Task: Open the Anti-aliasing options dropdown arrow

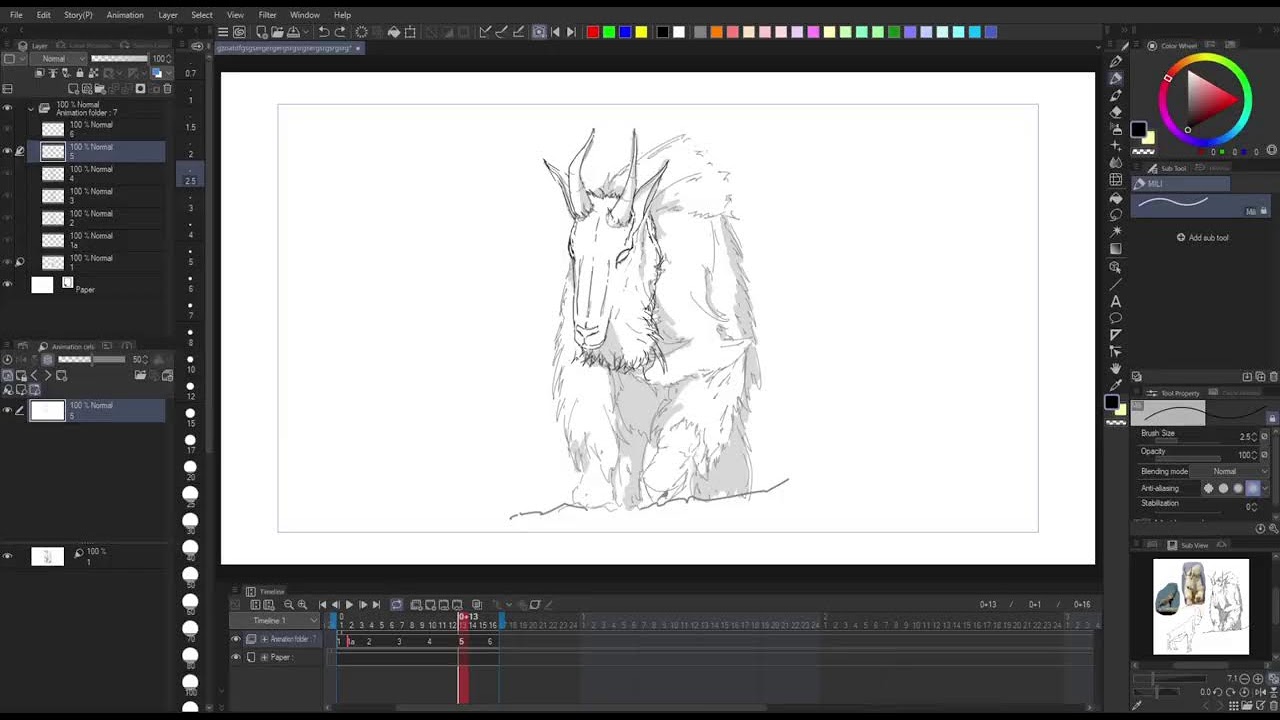Action: pyautogui.click(x=1265, y=488)
